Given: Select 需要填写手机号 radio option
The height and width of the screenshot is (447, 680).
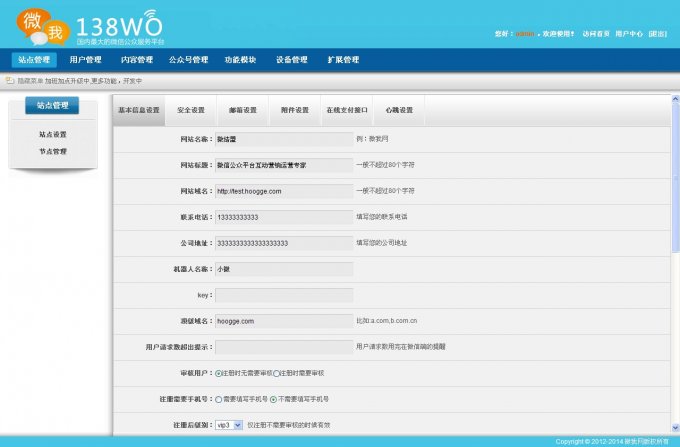Looking at the screenshot, I should pos(219,399).
